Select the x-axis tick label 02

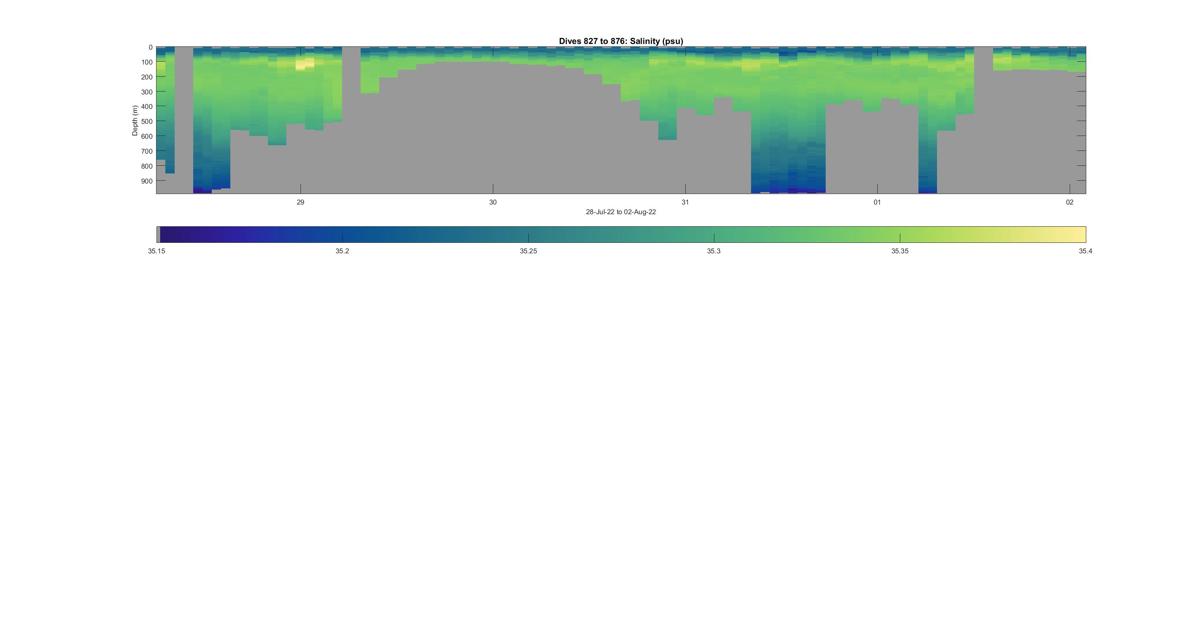point(1070,202)
